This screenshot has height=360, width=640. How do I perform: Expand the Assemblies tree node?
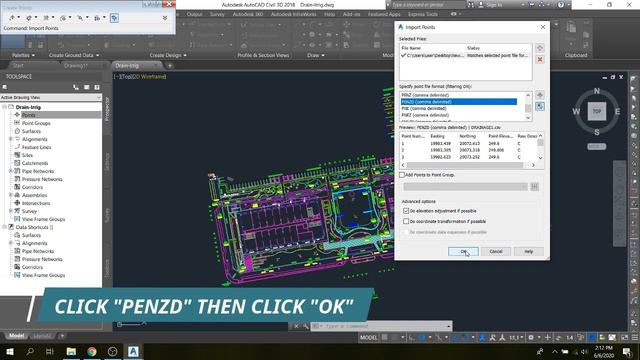[x=11, y=195]
